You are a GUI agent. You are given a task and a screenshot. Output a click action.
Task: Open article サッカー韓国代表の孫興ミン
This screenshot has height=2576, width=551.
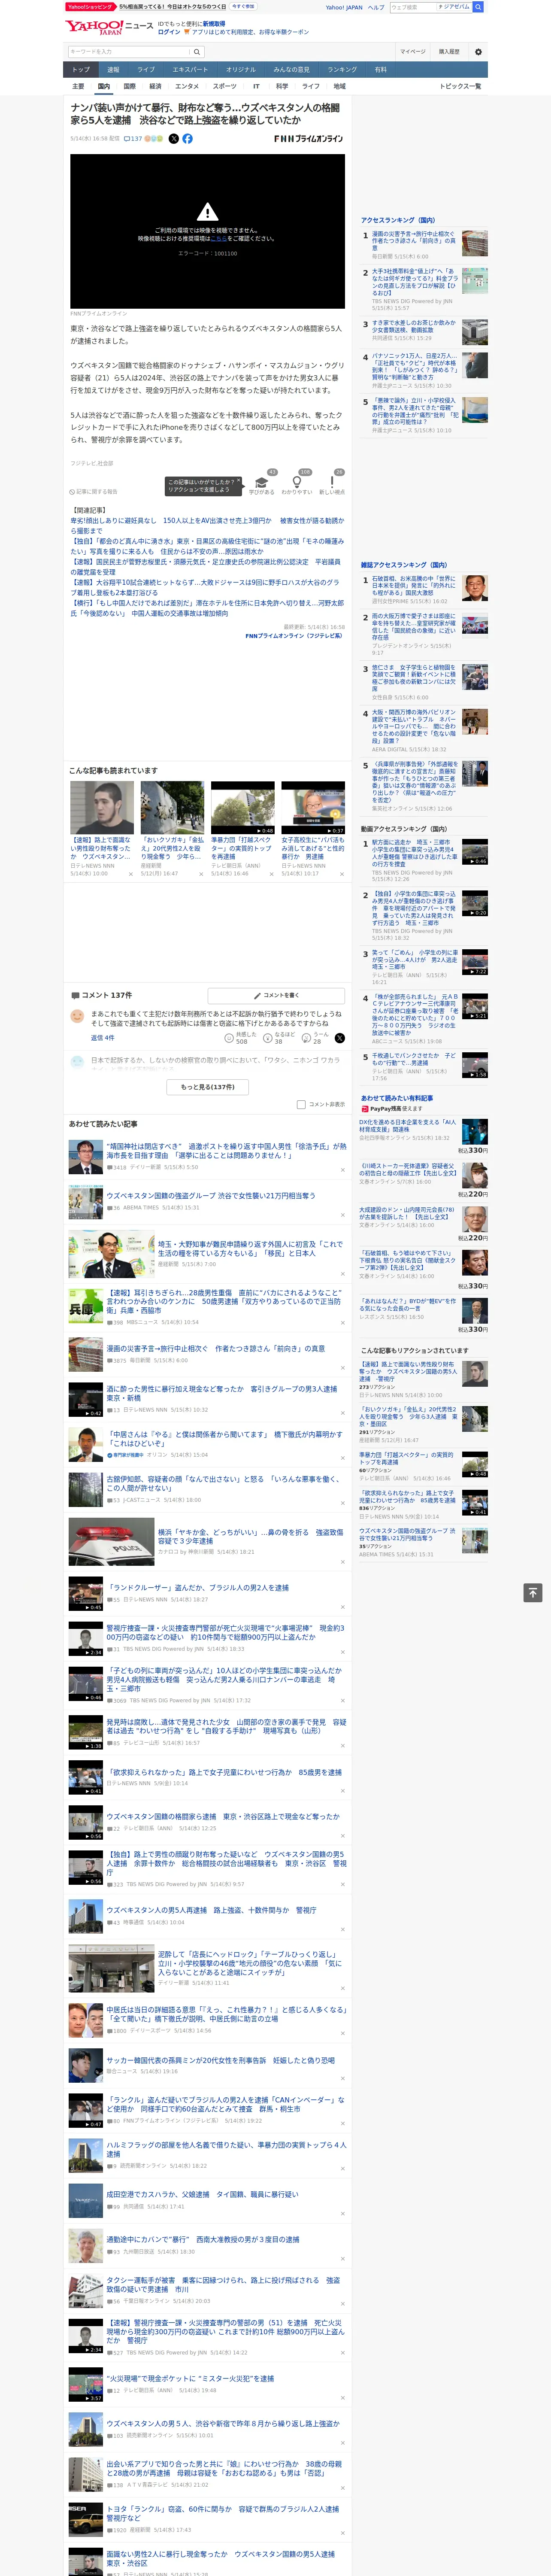pos(221,2060)
